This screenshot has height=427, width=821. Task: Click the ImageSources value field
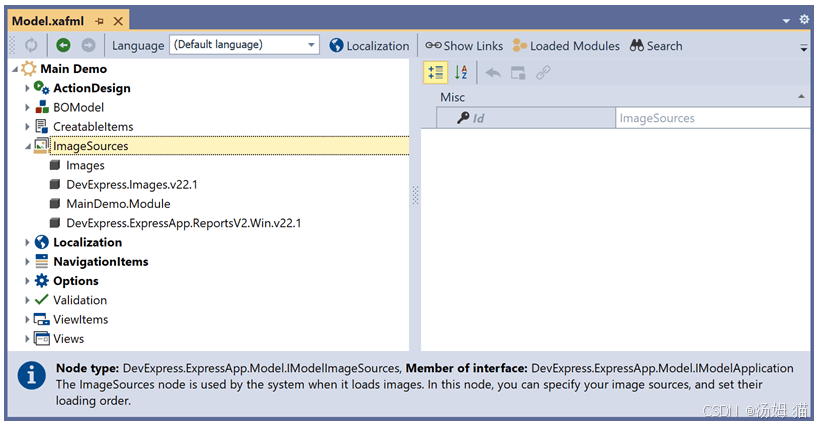tap(713, 118)
